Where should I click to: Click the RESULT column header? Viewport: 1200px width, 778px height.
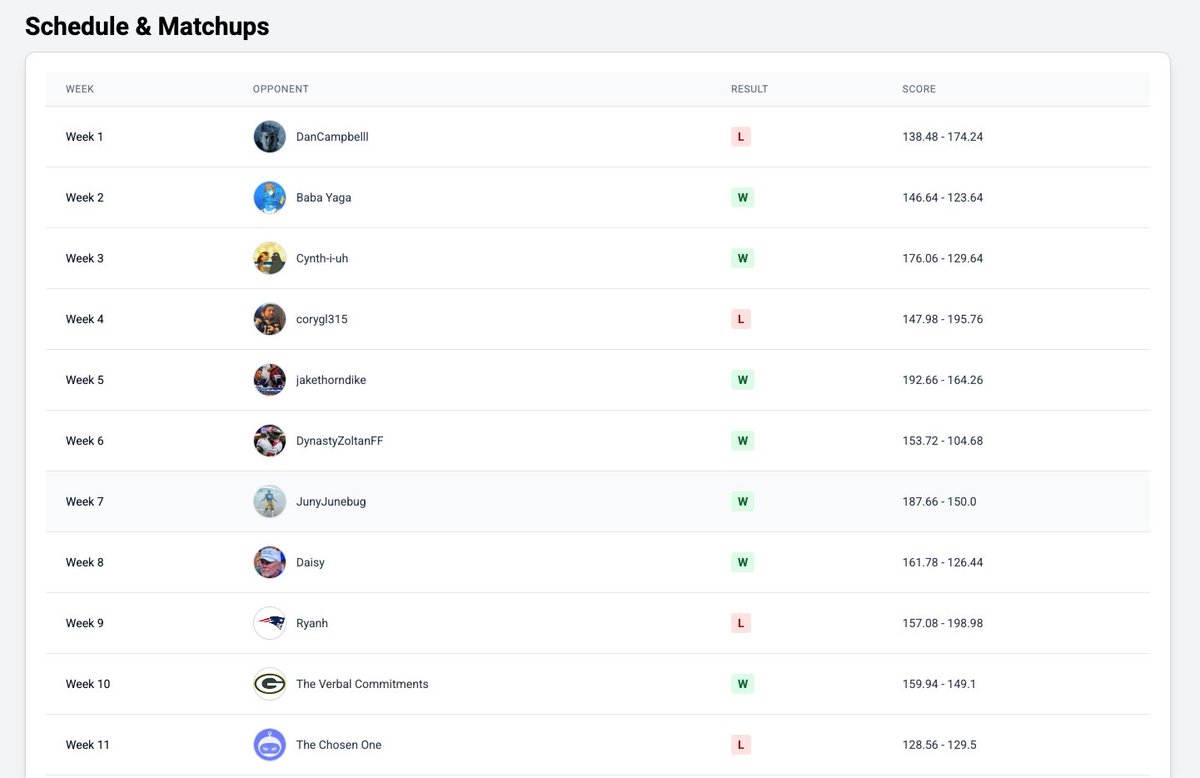point(749,89)
